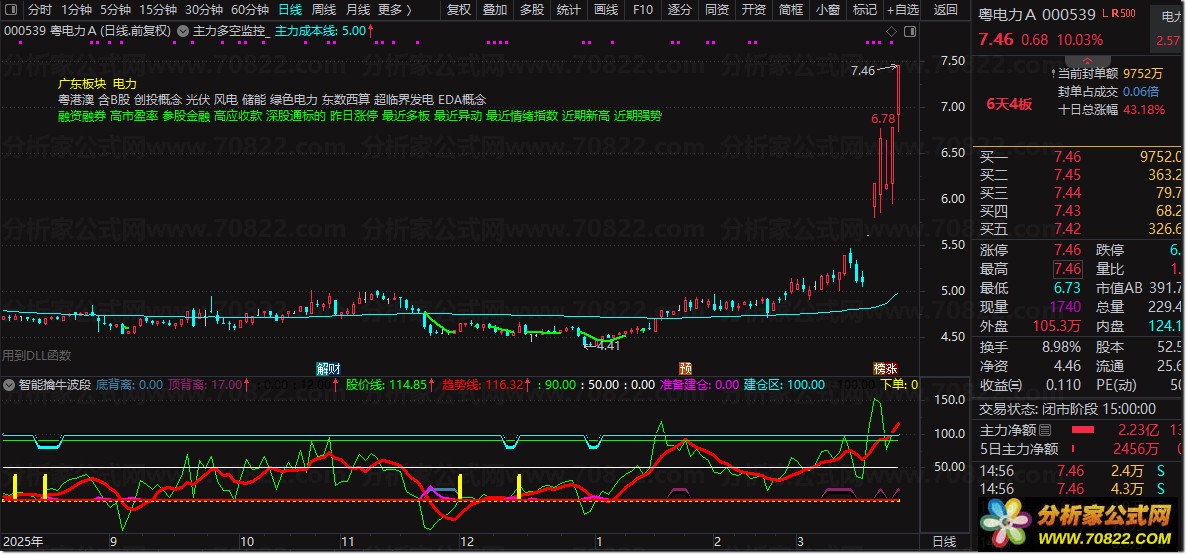1188x555 pixels.
Task: Click the 解财 event marker icon
Action: pyautogui.click(x=327, y=367)
